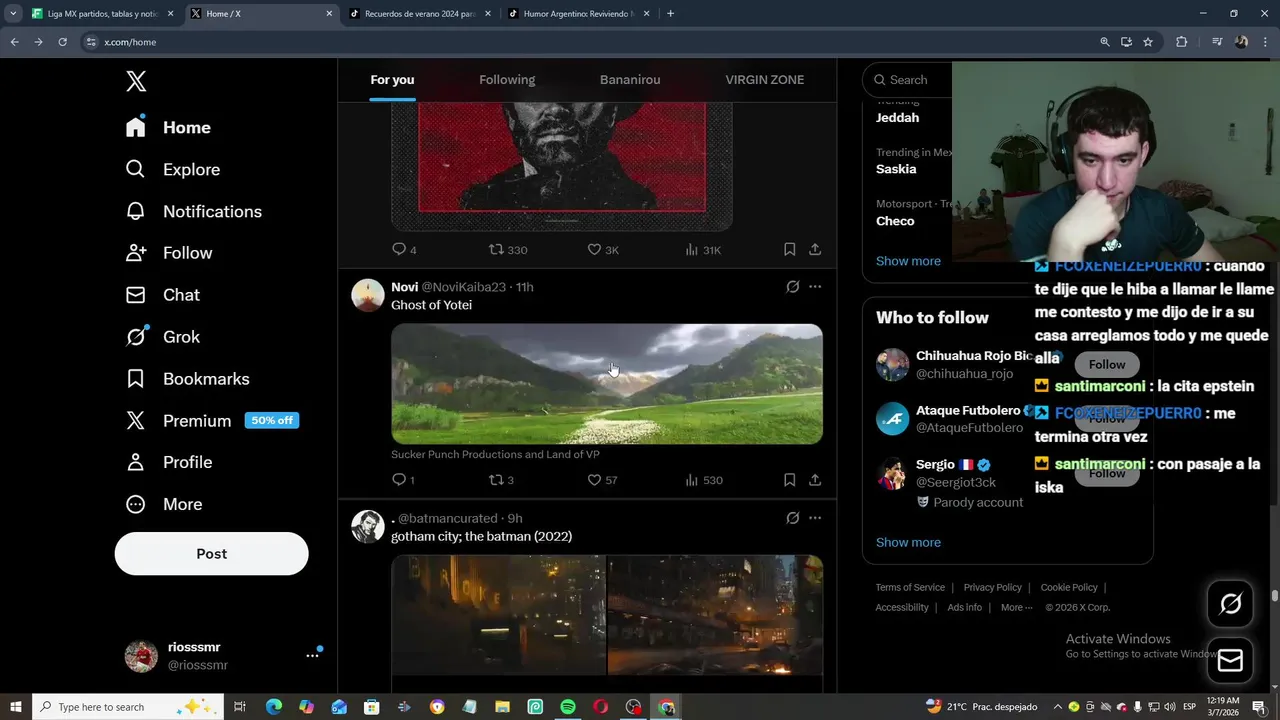The width and height of the screenshot is (1280, 720).
Task: Switch to the Following tab
Action: click(x=507, y=80)
